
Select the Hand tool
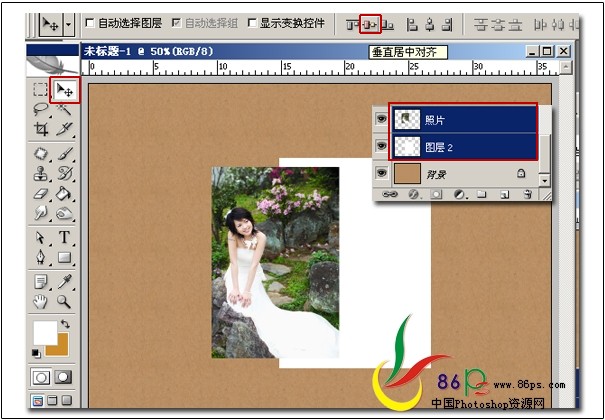(x=40, y=302)
